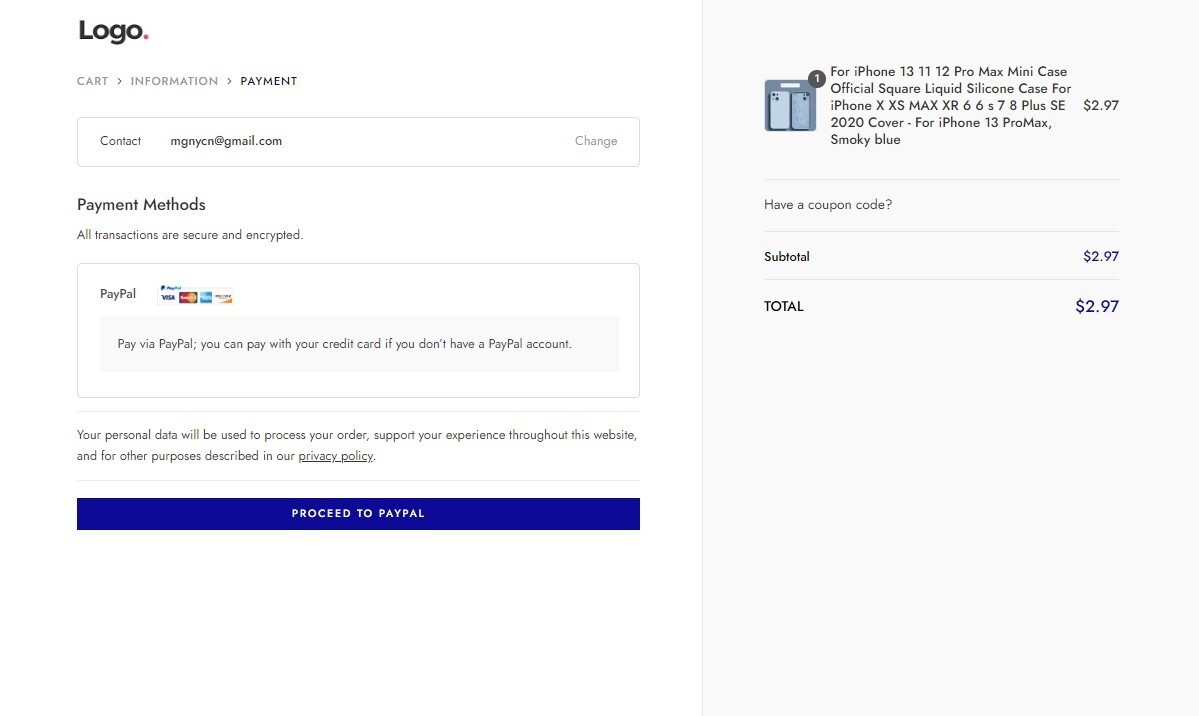Image resolution: width=1199 pixels, height=716 pixels.
Task: Open the privacy policy link
Action: (x=336, y=456)
